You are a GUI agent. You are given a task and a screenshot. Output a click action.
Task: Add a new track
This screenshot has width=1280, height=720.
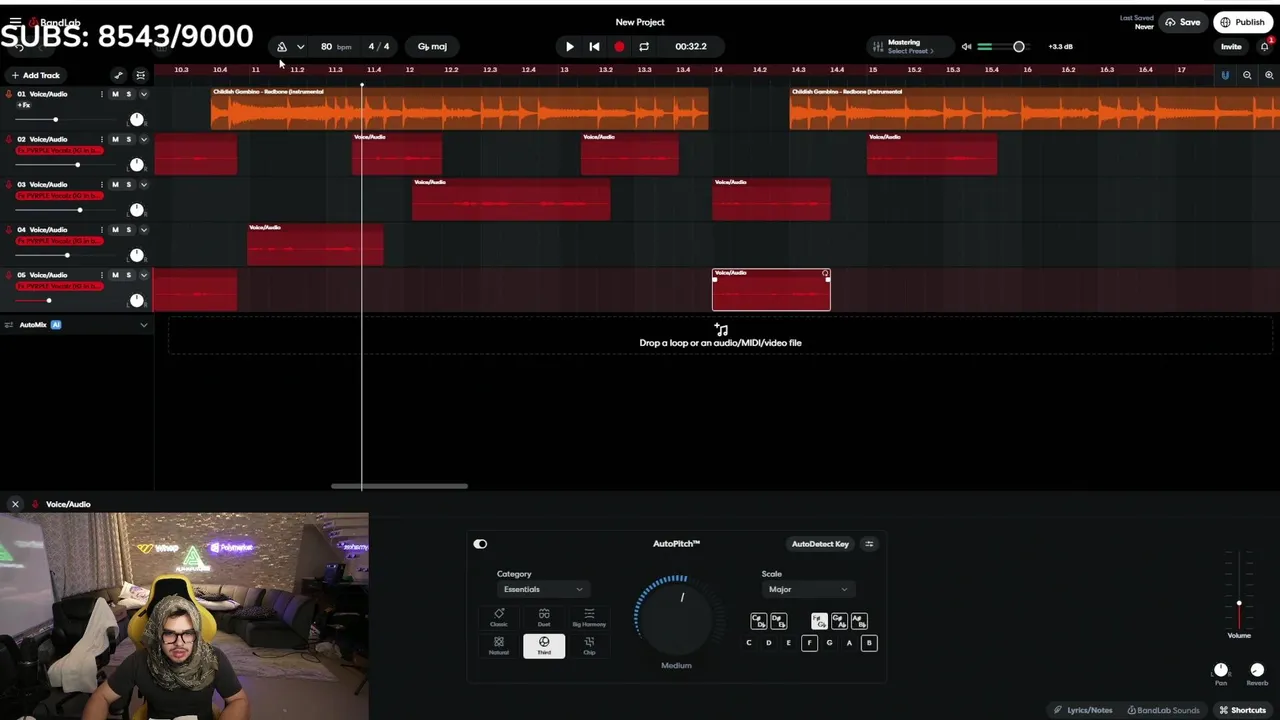[x=35, y=75]
